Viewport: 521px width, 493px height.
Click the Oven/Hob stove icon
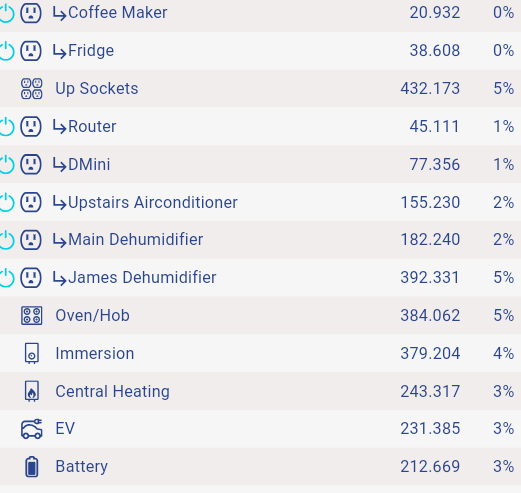pos(32,315)
